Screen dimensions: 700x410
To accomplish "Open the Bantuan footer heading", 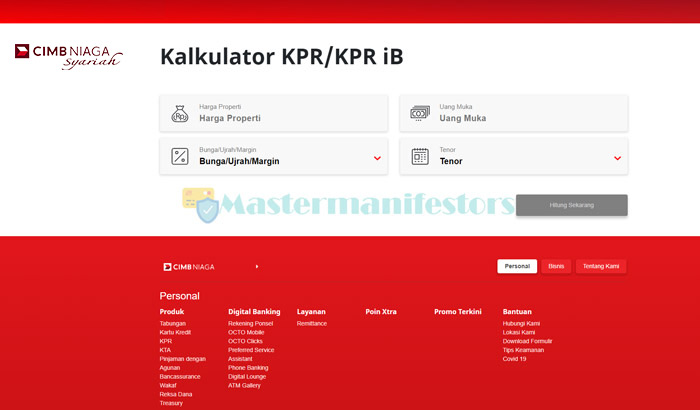I will tap(517, 312).
